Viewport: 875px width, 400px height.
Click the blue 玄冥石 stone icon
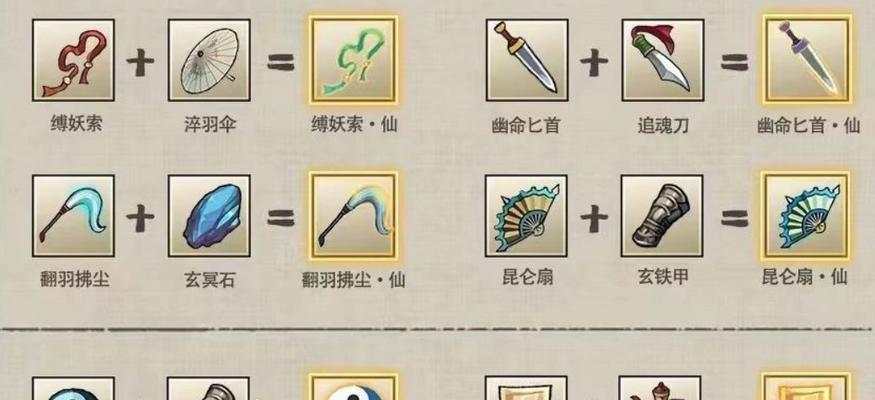[209, 216]
